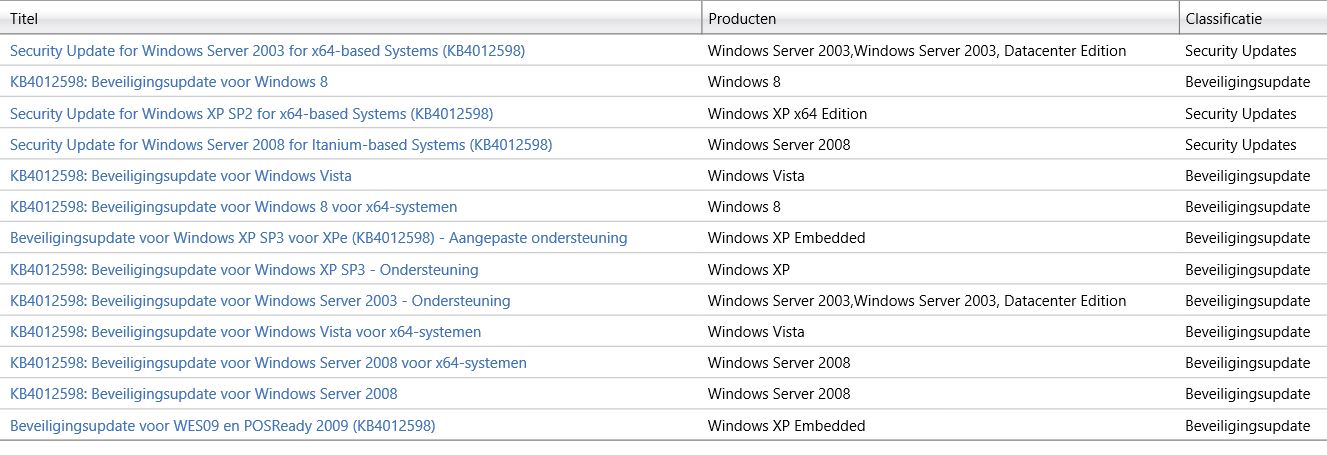Open Security Update for Windows Server 2003 x64 link

click(x=267, y=50)
